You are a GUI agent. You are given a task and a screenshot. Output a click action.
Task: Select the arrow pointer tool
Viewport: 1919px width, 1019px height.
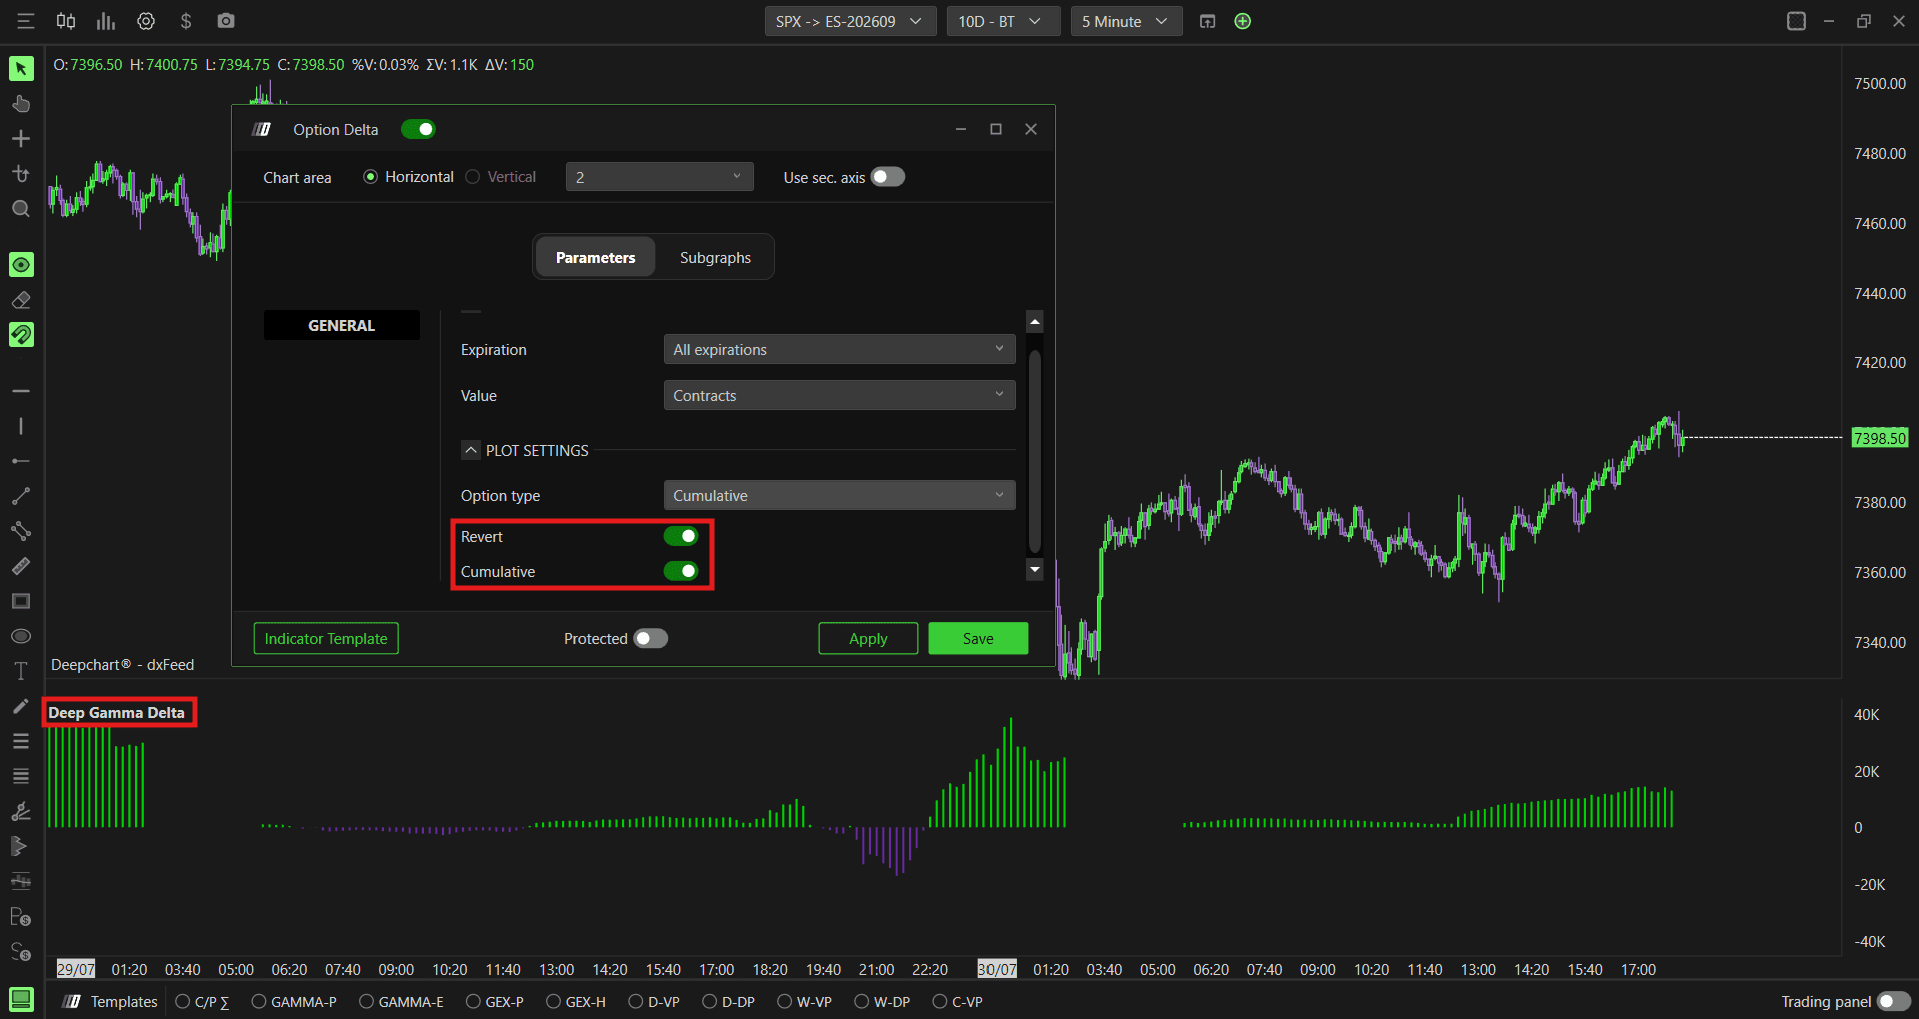point(21,68)
